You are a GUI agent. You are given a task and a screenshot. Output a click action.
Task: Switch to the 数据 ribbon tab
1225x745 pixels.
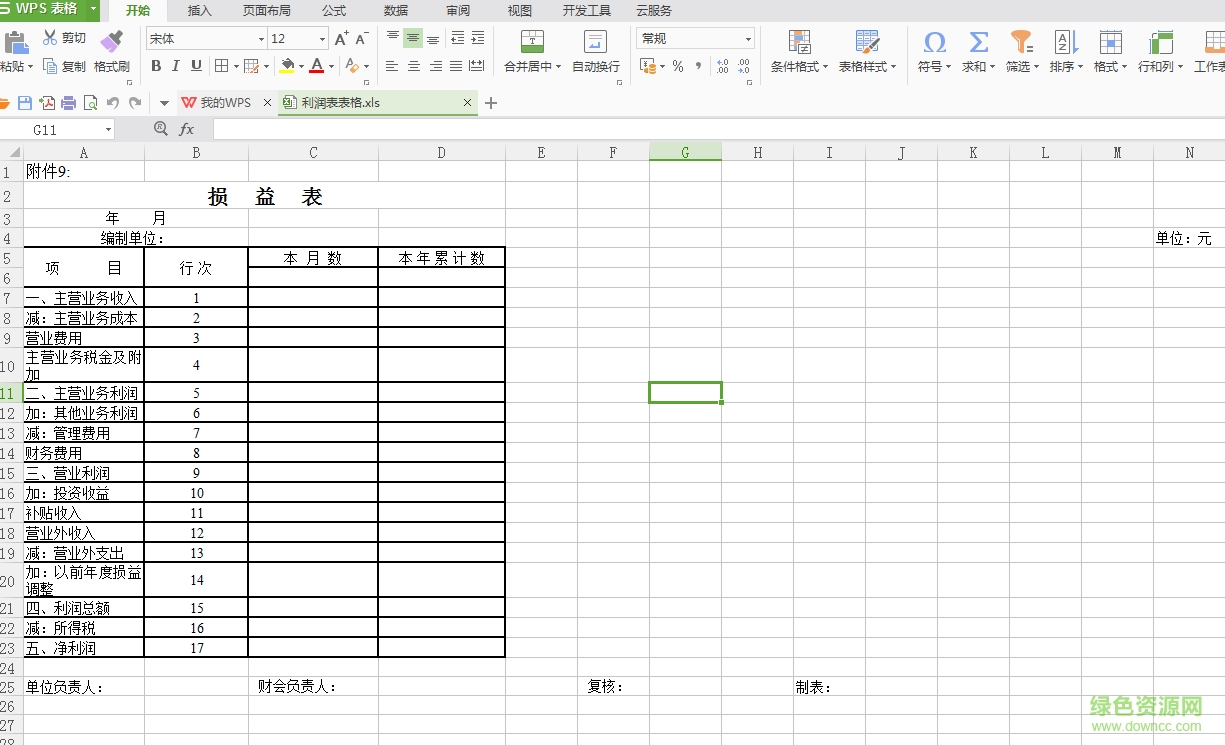(x=394, y=11)
